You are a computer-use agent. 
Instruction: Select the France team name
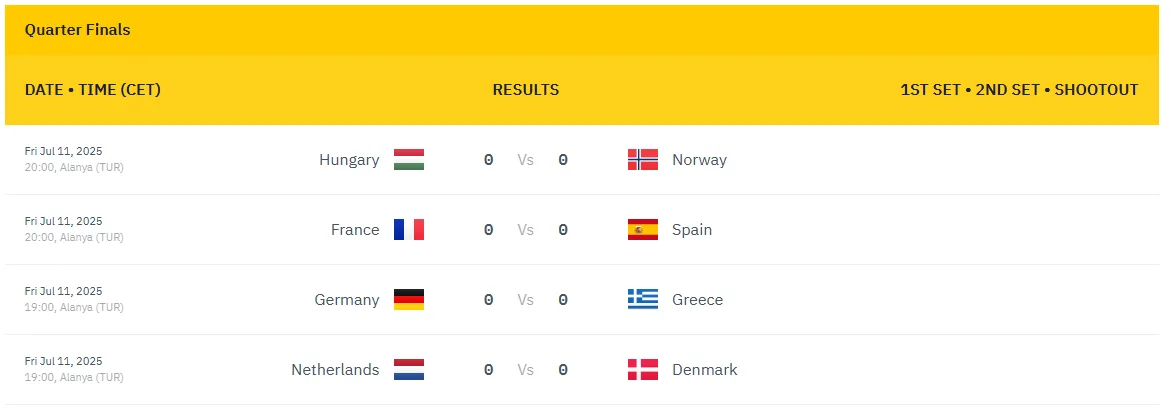pos(355,230)
